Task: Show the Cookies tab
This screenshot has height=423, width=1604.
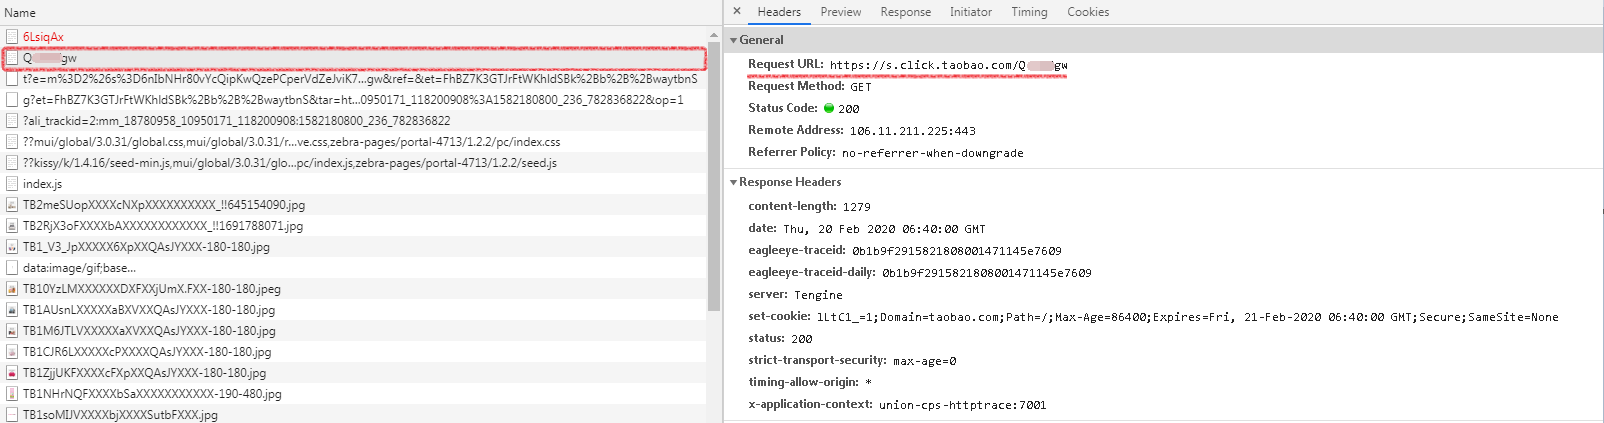Action: tap(1088, 12)
